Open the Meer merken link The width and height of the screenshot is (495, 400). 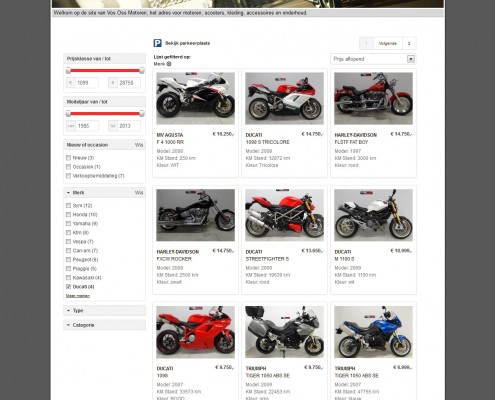click(x=78, y=296)
